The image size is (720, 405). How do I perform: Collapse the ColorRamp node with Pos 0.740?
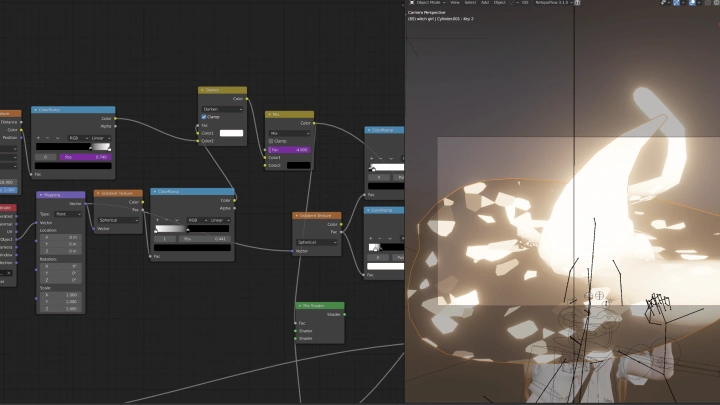coord(36,110)
